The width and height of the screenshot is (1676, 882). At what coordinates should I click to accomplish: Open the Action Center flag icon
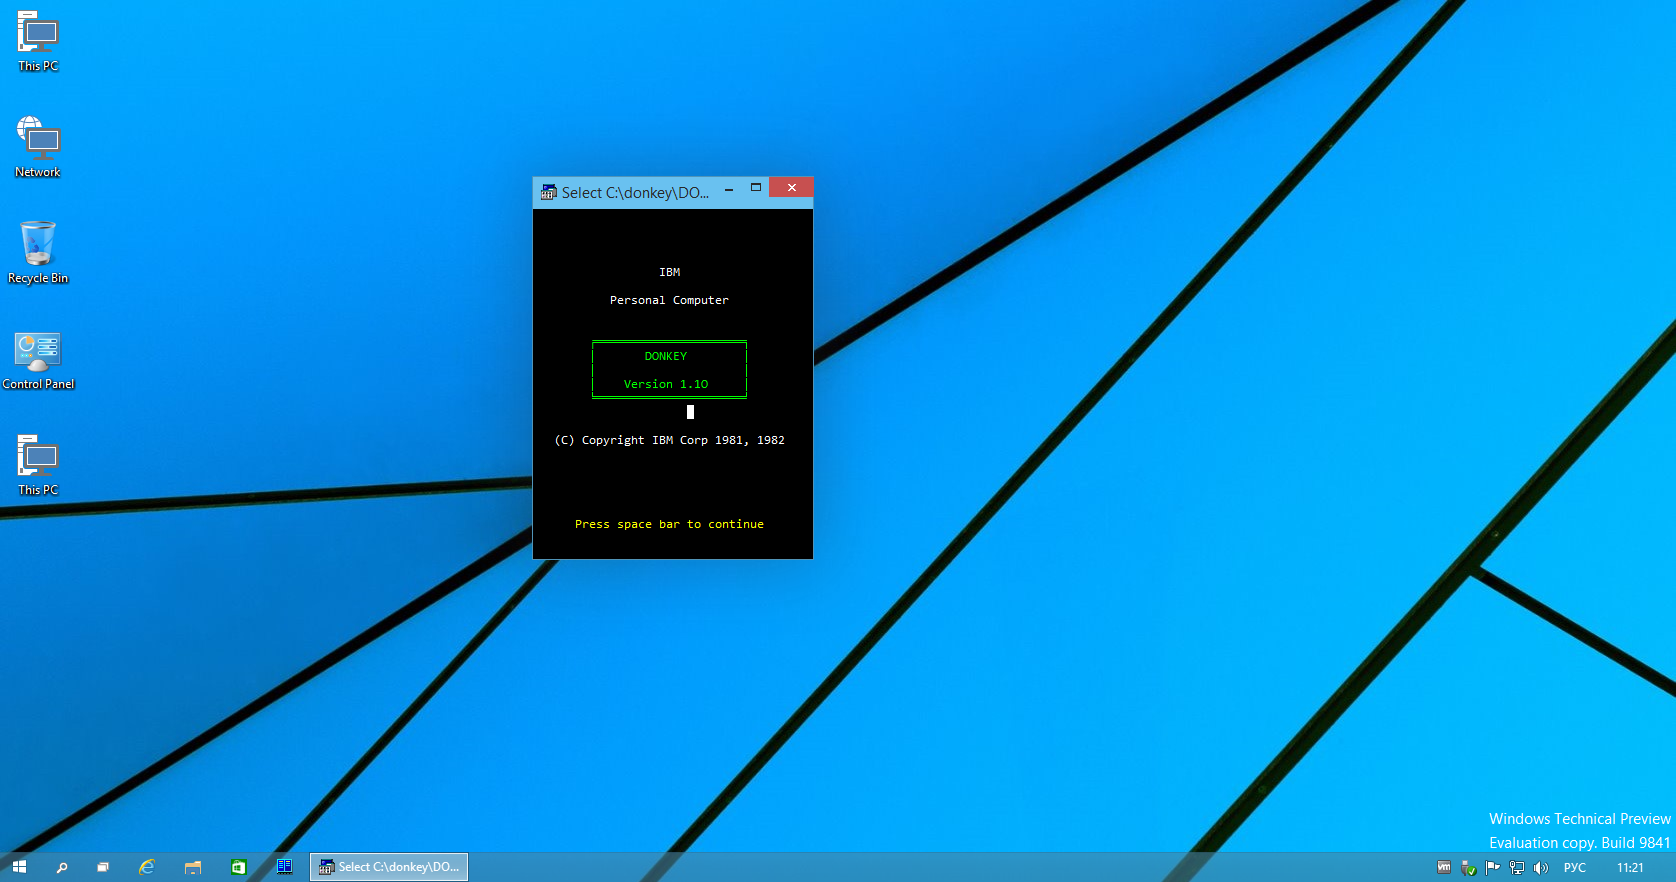1492,867
